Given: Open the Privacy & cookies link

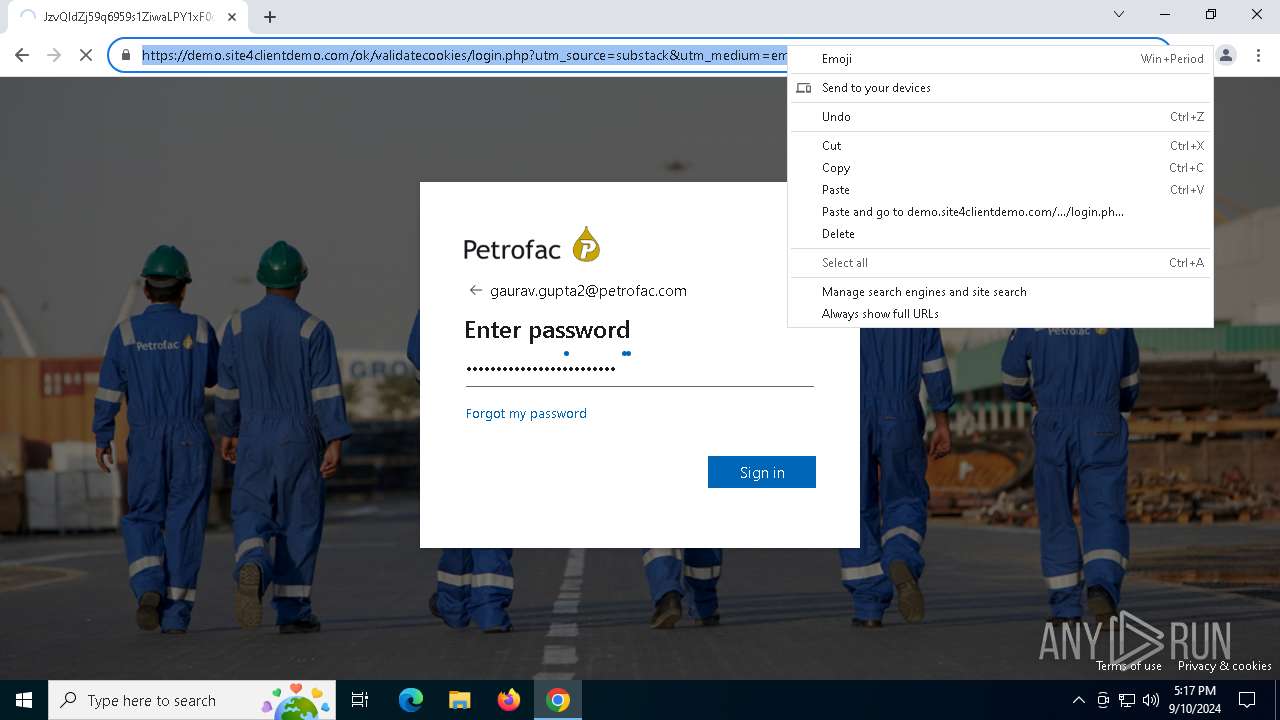Looking at the screenshot, I should 1225,666.
